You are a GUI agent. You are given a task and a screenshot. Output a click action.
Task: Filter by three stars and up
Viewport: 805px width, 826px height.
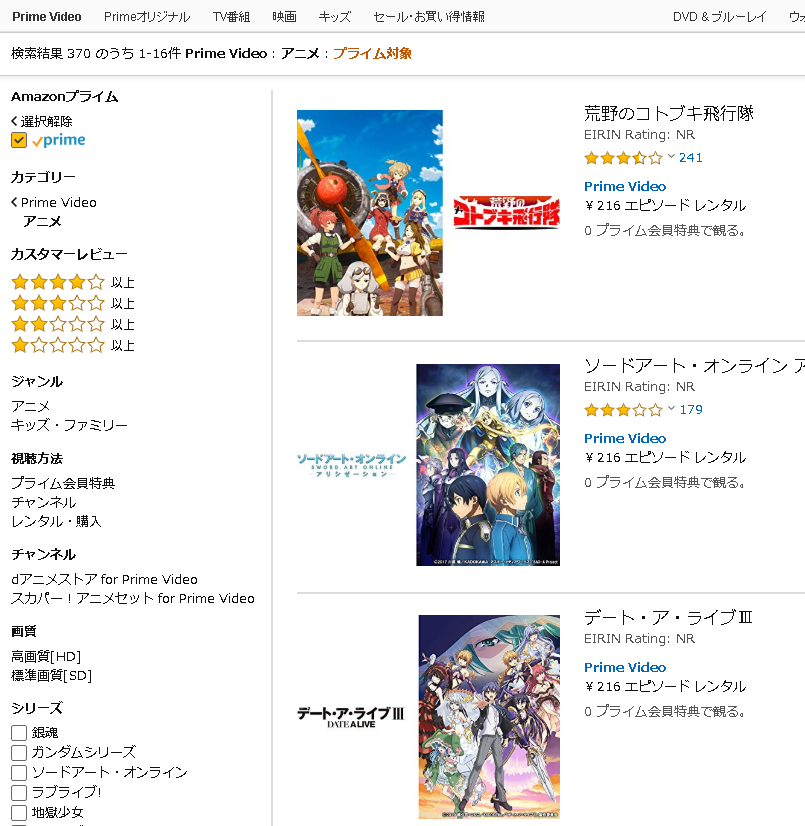73,303
